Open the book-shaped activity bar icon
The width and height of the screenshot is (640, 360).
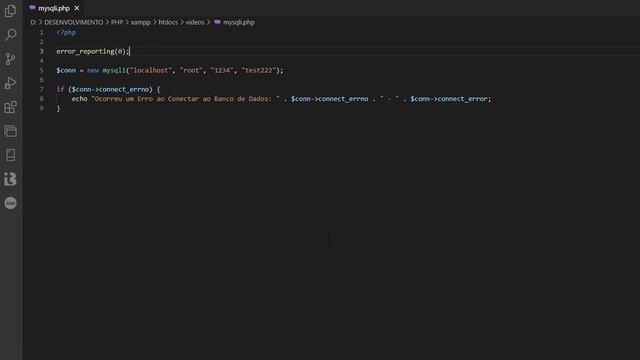pyautogui.click(x=11, y=155)
